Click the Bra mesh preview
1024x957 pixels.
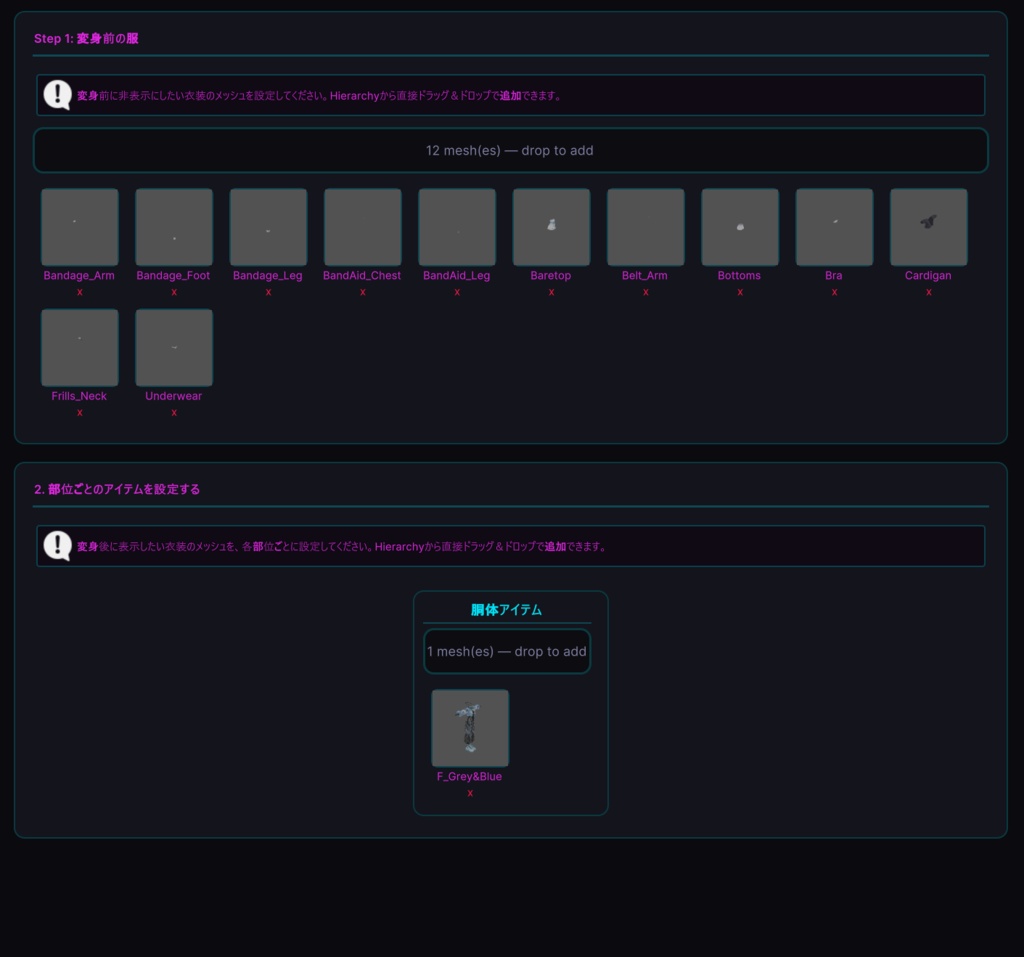tap(834, 227)
